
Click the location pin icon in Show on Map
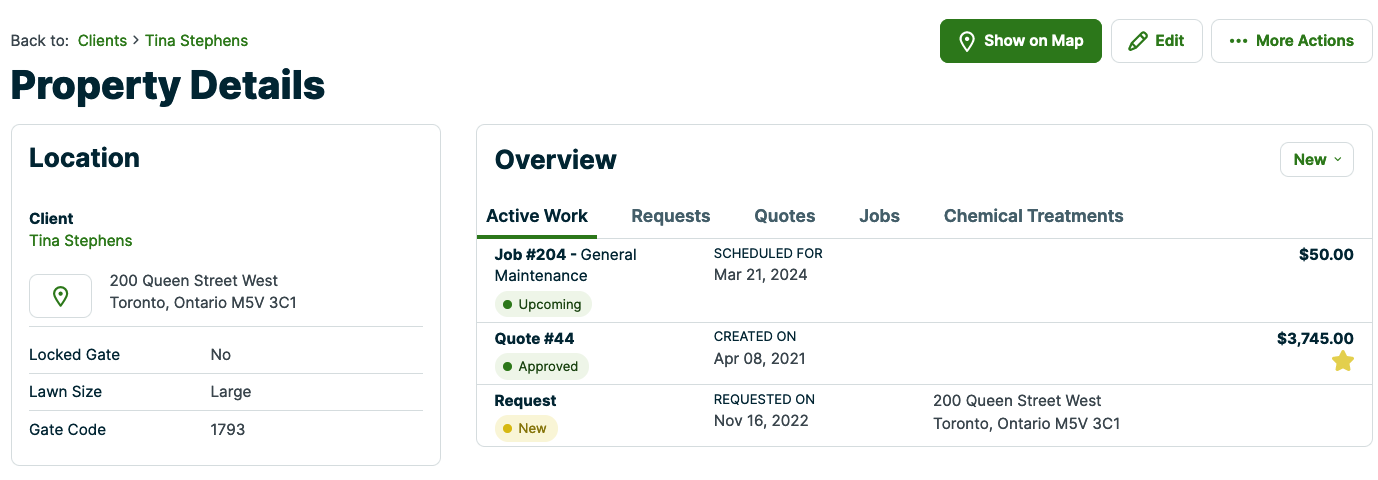966,41
